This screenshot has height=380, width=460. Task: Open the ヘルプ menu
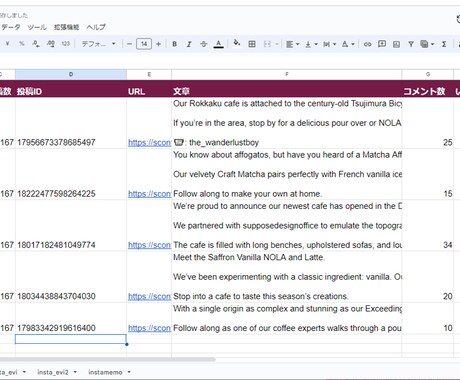click(x=96, y=27)
